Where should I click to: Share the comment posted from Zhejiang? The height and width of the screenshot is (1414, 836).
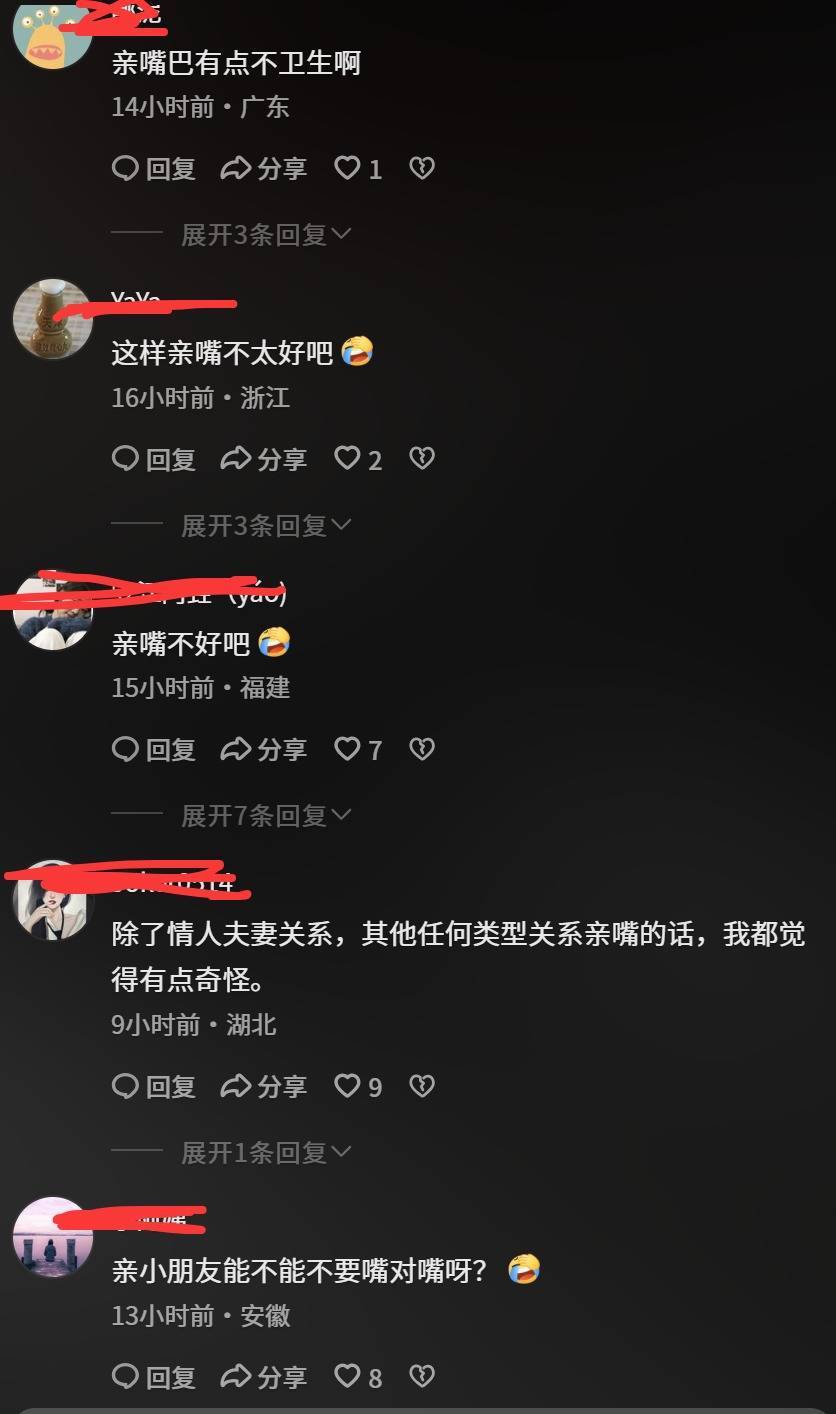[x=263, y=460]
